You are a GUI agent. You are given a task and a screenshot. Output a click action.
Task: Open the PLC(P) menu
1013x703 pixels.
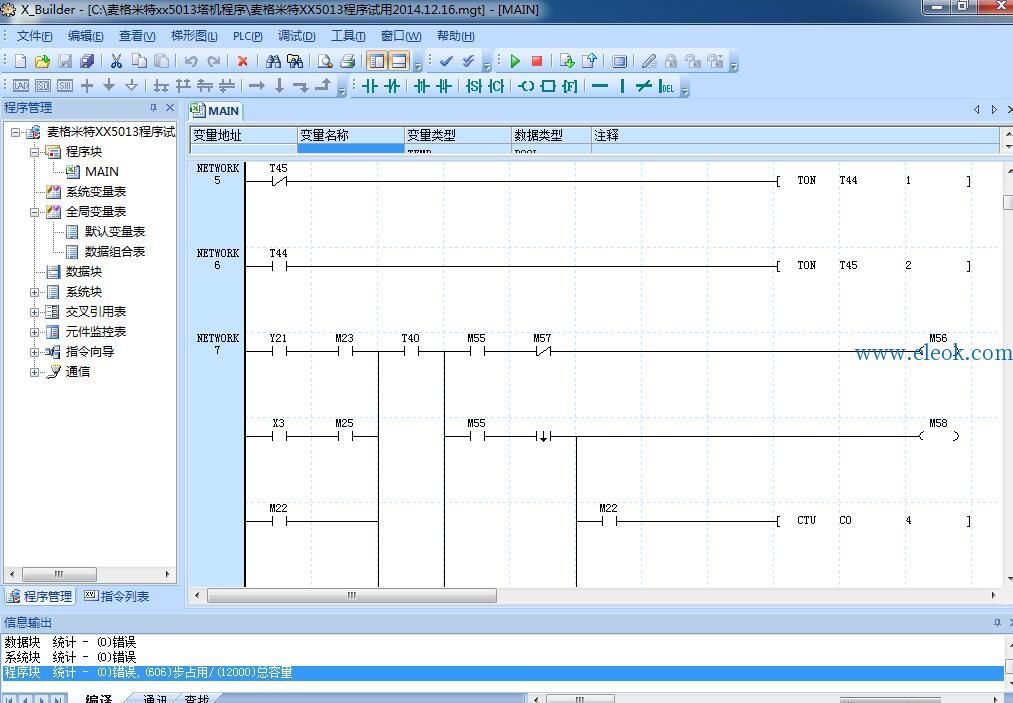click(247, 36)
